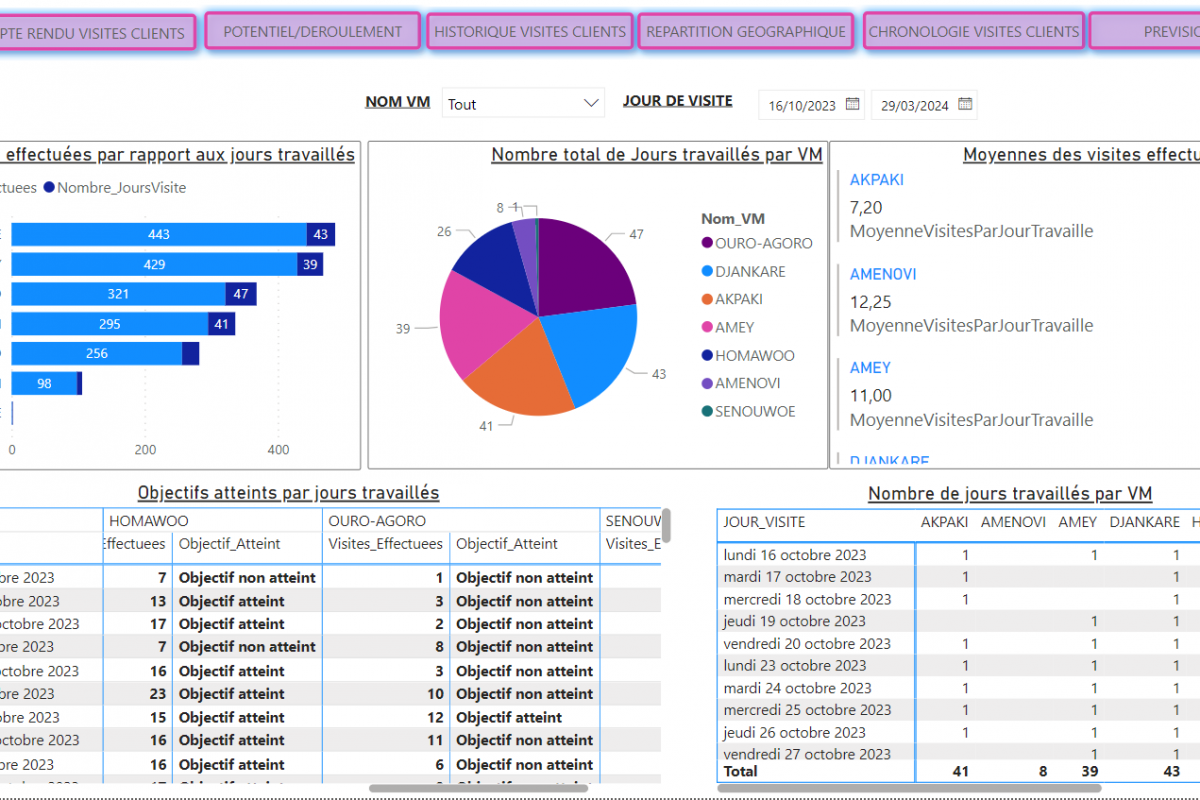Click the vertical scrollbar of objectives table
The height and width of the screenshot is (800, 1200).
[x=666, y=525]
